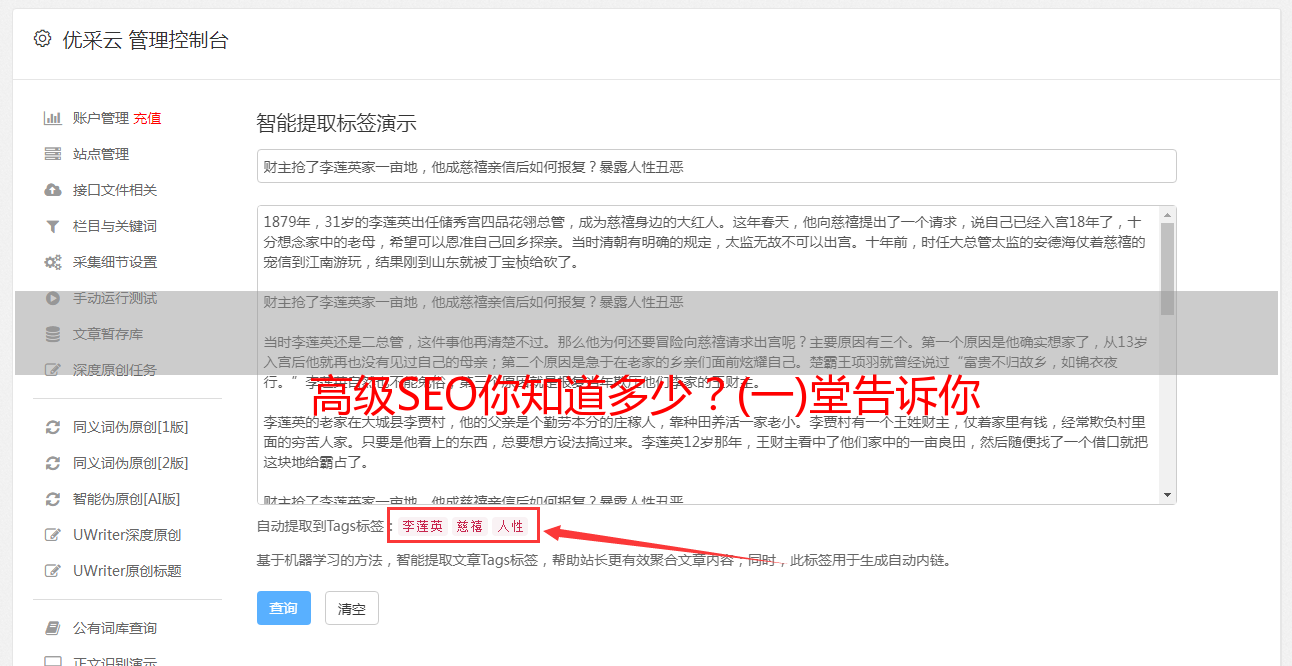Screen dimensions: 1292x666
Task: Select 智能伪原创[AI版]
Action: point(127,499)
